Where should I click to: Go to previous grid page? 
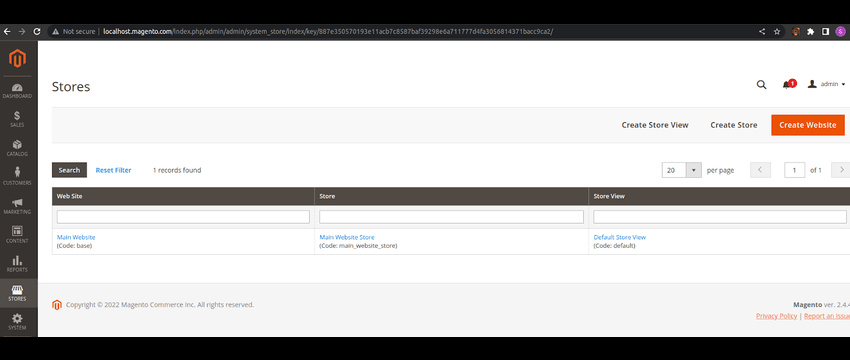pyautogui.click(x=760, y=170)
